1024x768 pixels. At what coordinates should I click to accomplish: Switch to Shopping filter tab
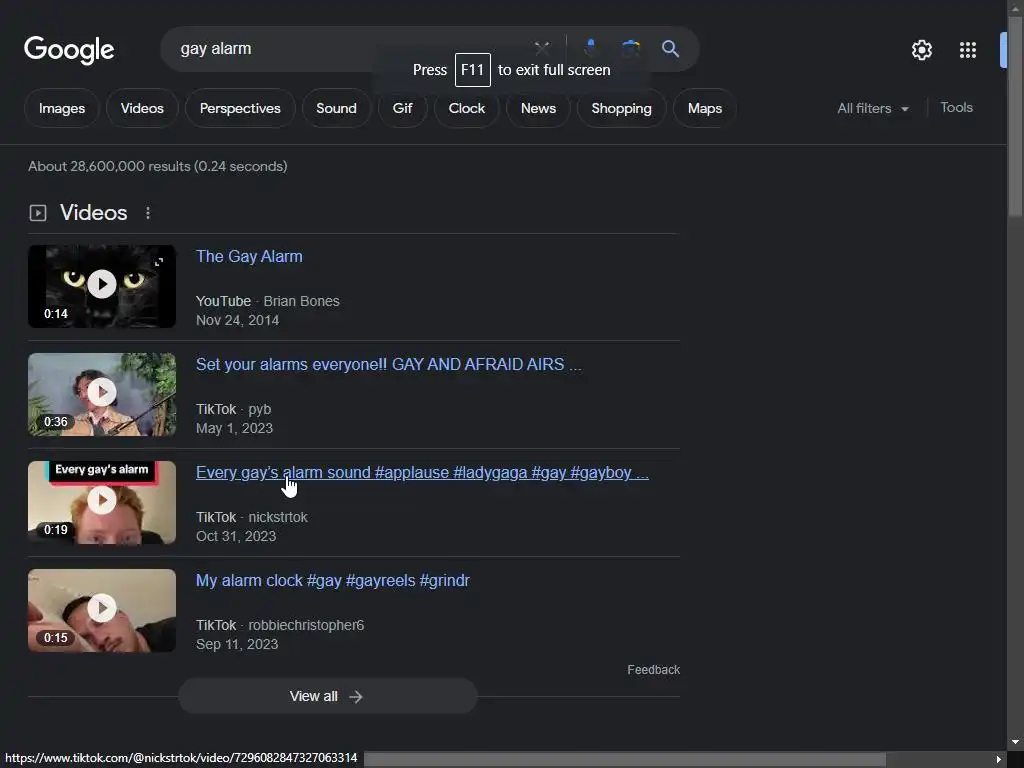[x=621, y=108]
